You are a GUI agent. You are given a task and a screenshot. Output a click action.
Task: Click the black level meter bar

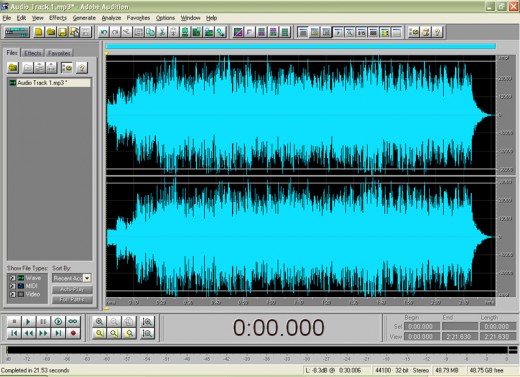(257, 350)
